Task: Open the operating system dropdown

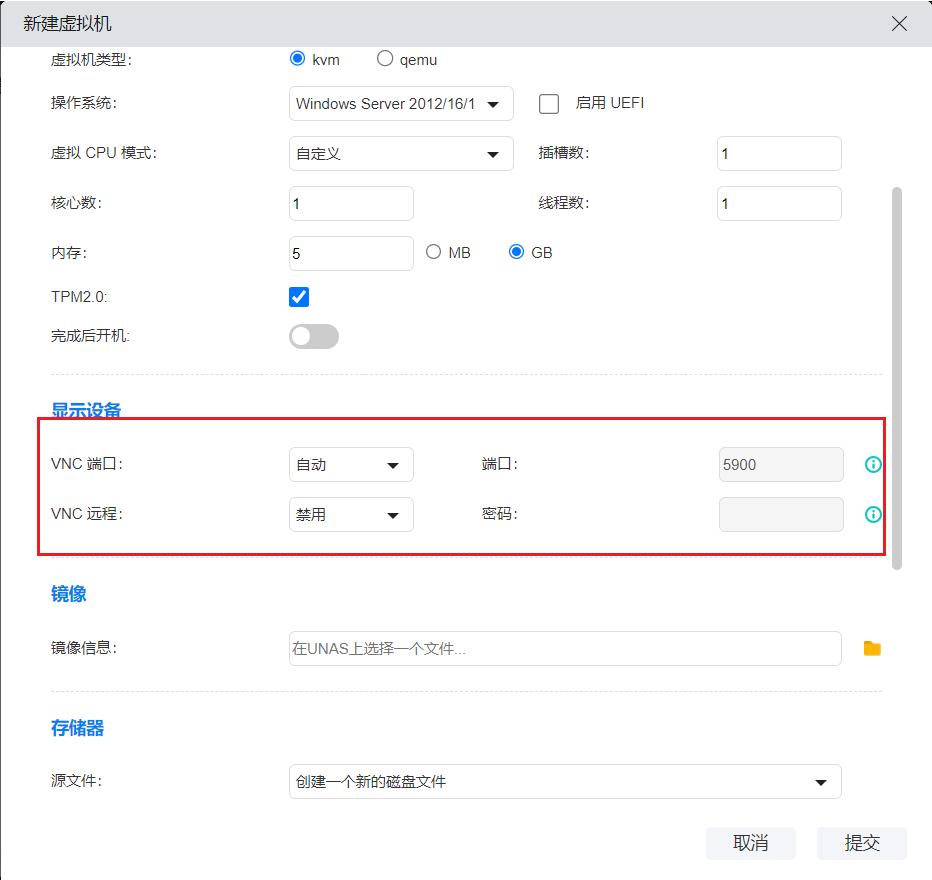Action: (401, 103)
